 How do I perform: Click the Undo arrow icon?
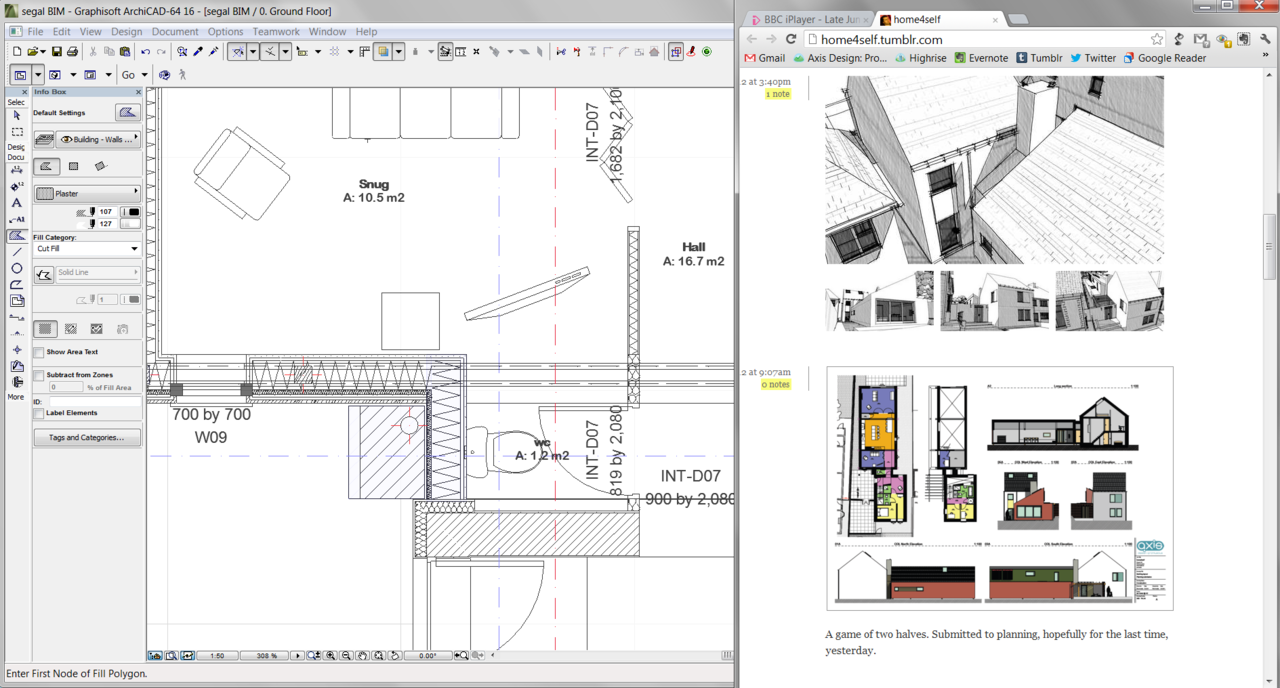click(146, 51)
